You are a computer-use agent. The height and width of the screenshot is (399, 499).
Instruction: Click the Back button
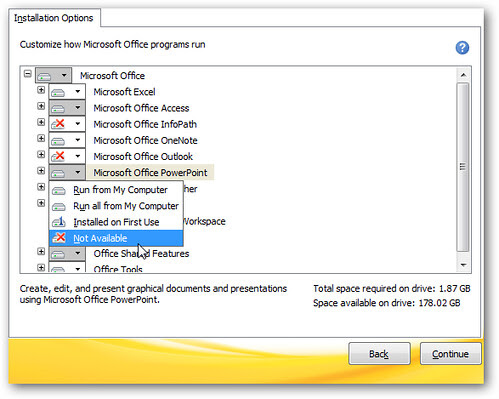click(x=379, y=354)
